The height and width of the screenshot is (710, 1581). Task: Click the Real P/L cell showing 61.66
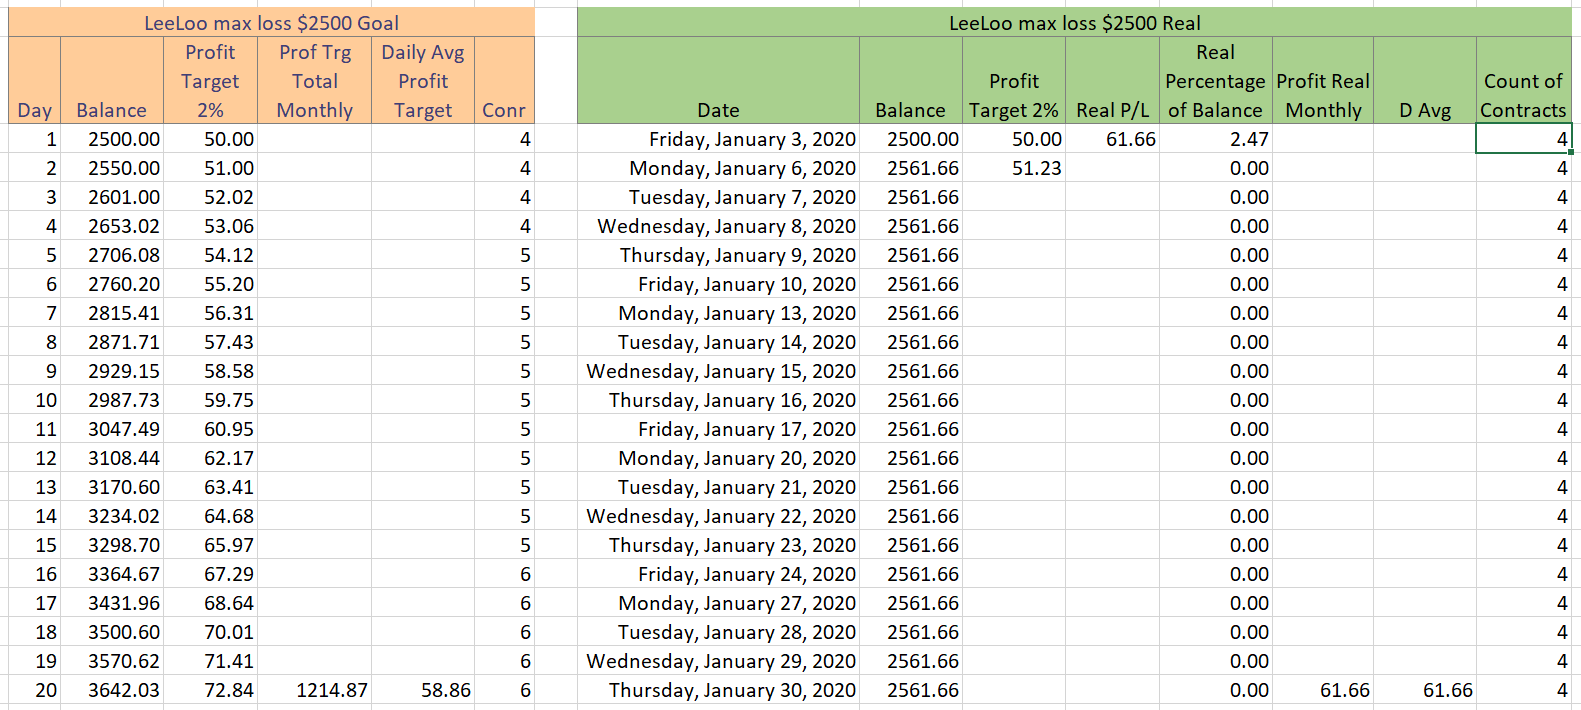1112,139
